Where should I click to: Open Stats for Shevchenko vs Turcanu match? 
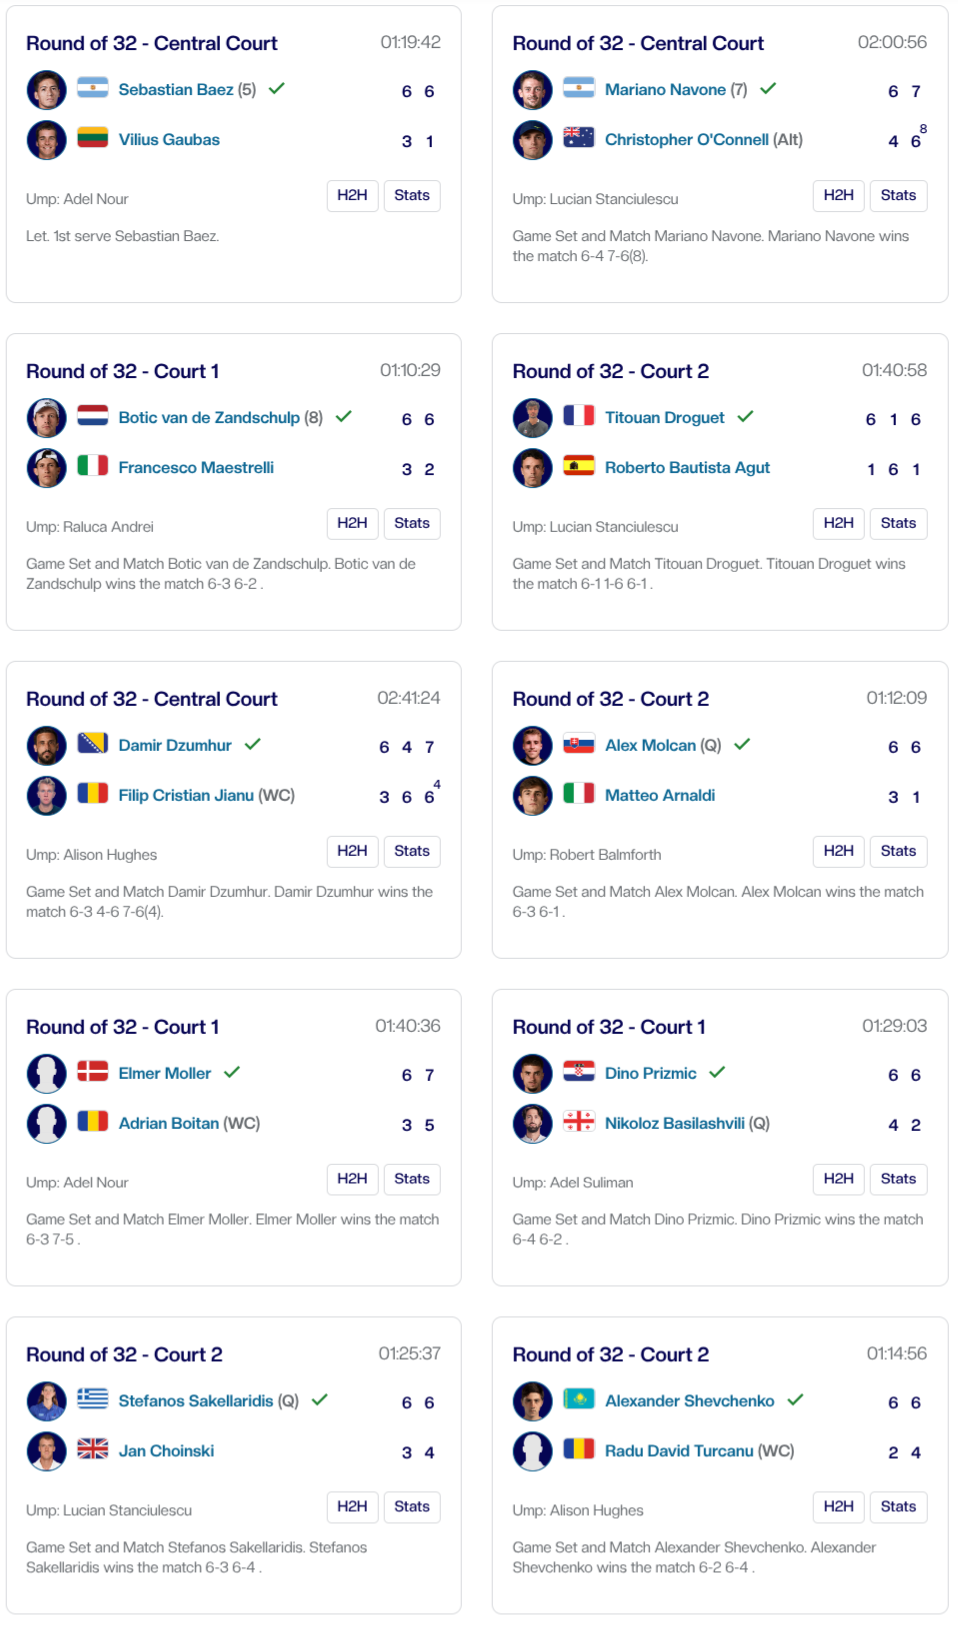click(x=898, y=1507)
